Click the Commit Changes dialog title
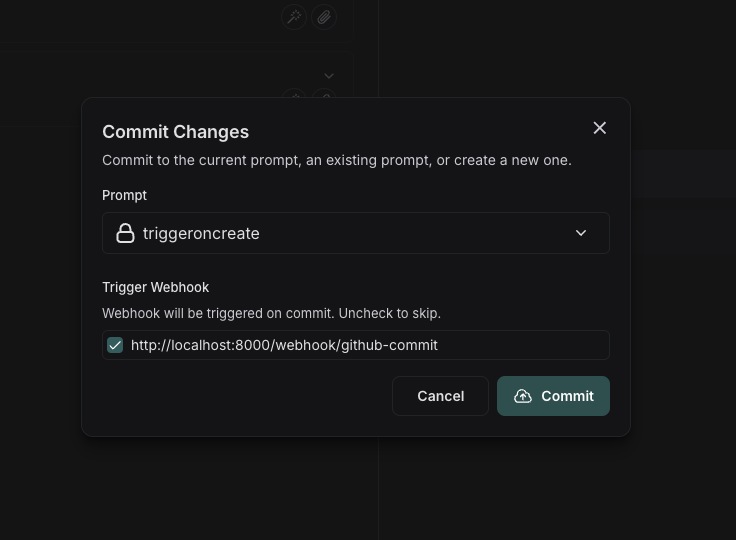 click(176, 132)
